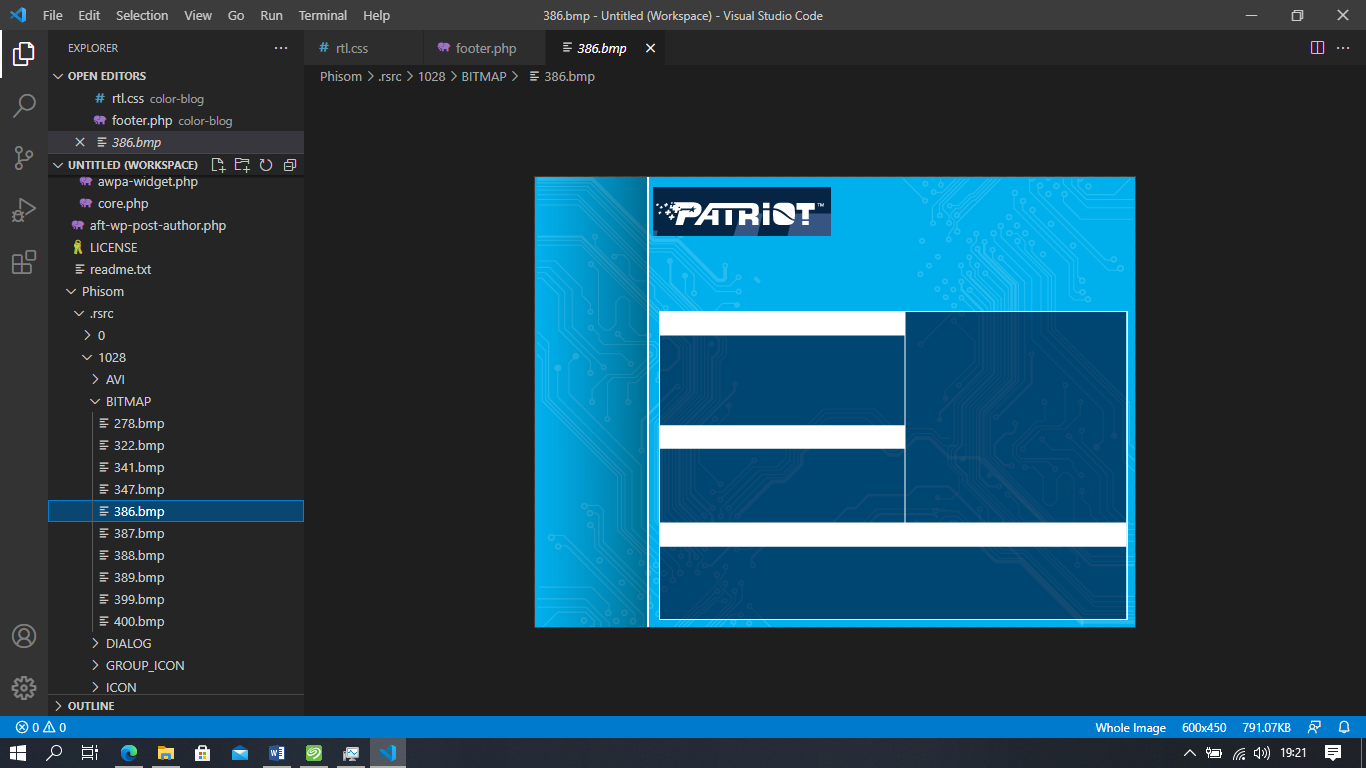
Task: Open Microsoft Edge from taskbar
Action: pyautogui.click(x=129, y=753)
